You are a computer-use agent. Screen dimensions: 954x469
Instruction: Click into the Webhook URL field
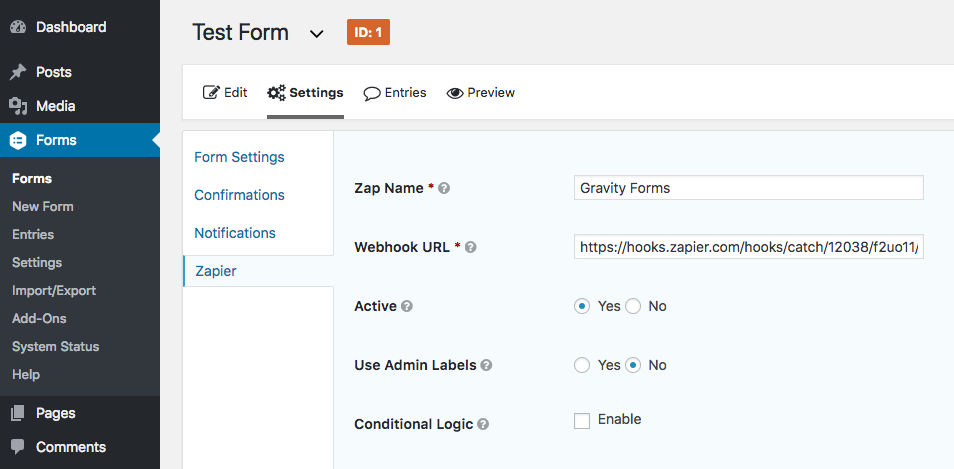pos(748,247)
